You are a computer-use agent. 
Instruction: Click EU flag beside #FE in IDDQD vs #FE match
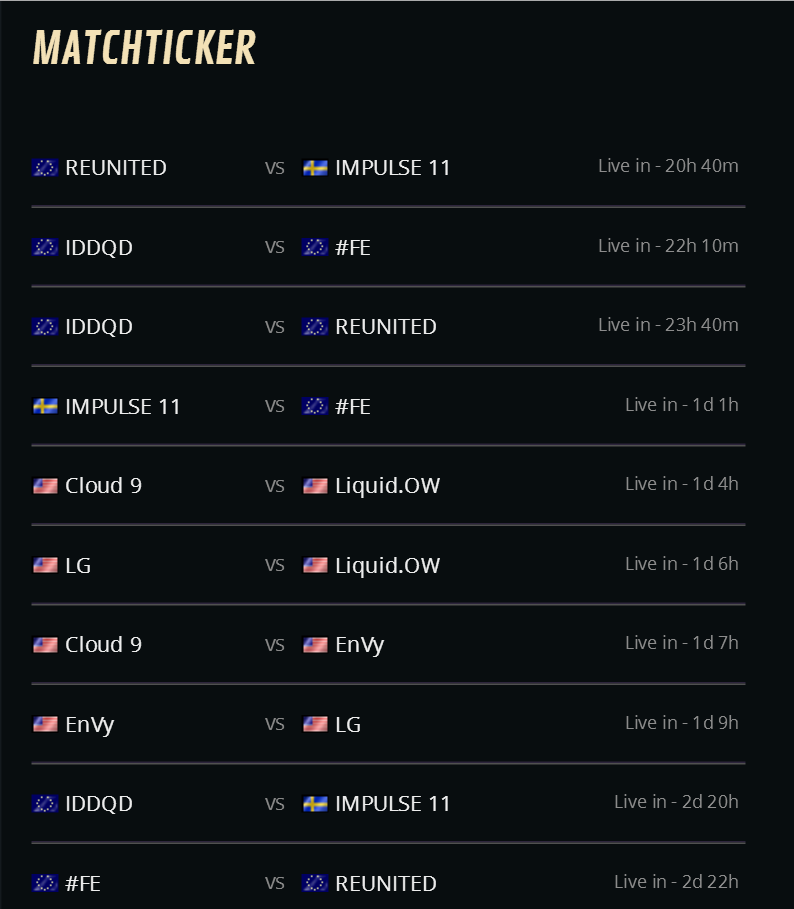pyautogui.click(x=315, y=248)
